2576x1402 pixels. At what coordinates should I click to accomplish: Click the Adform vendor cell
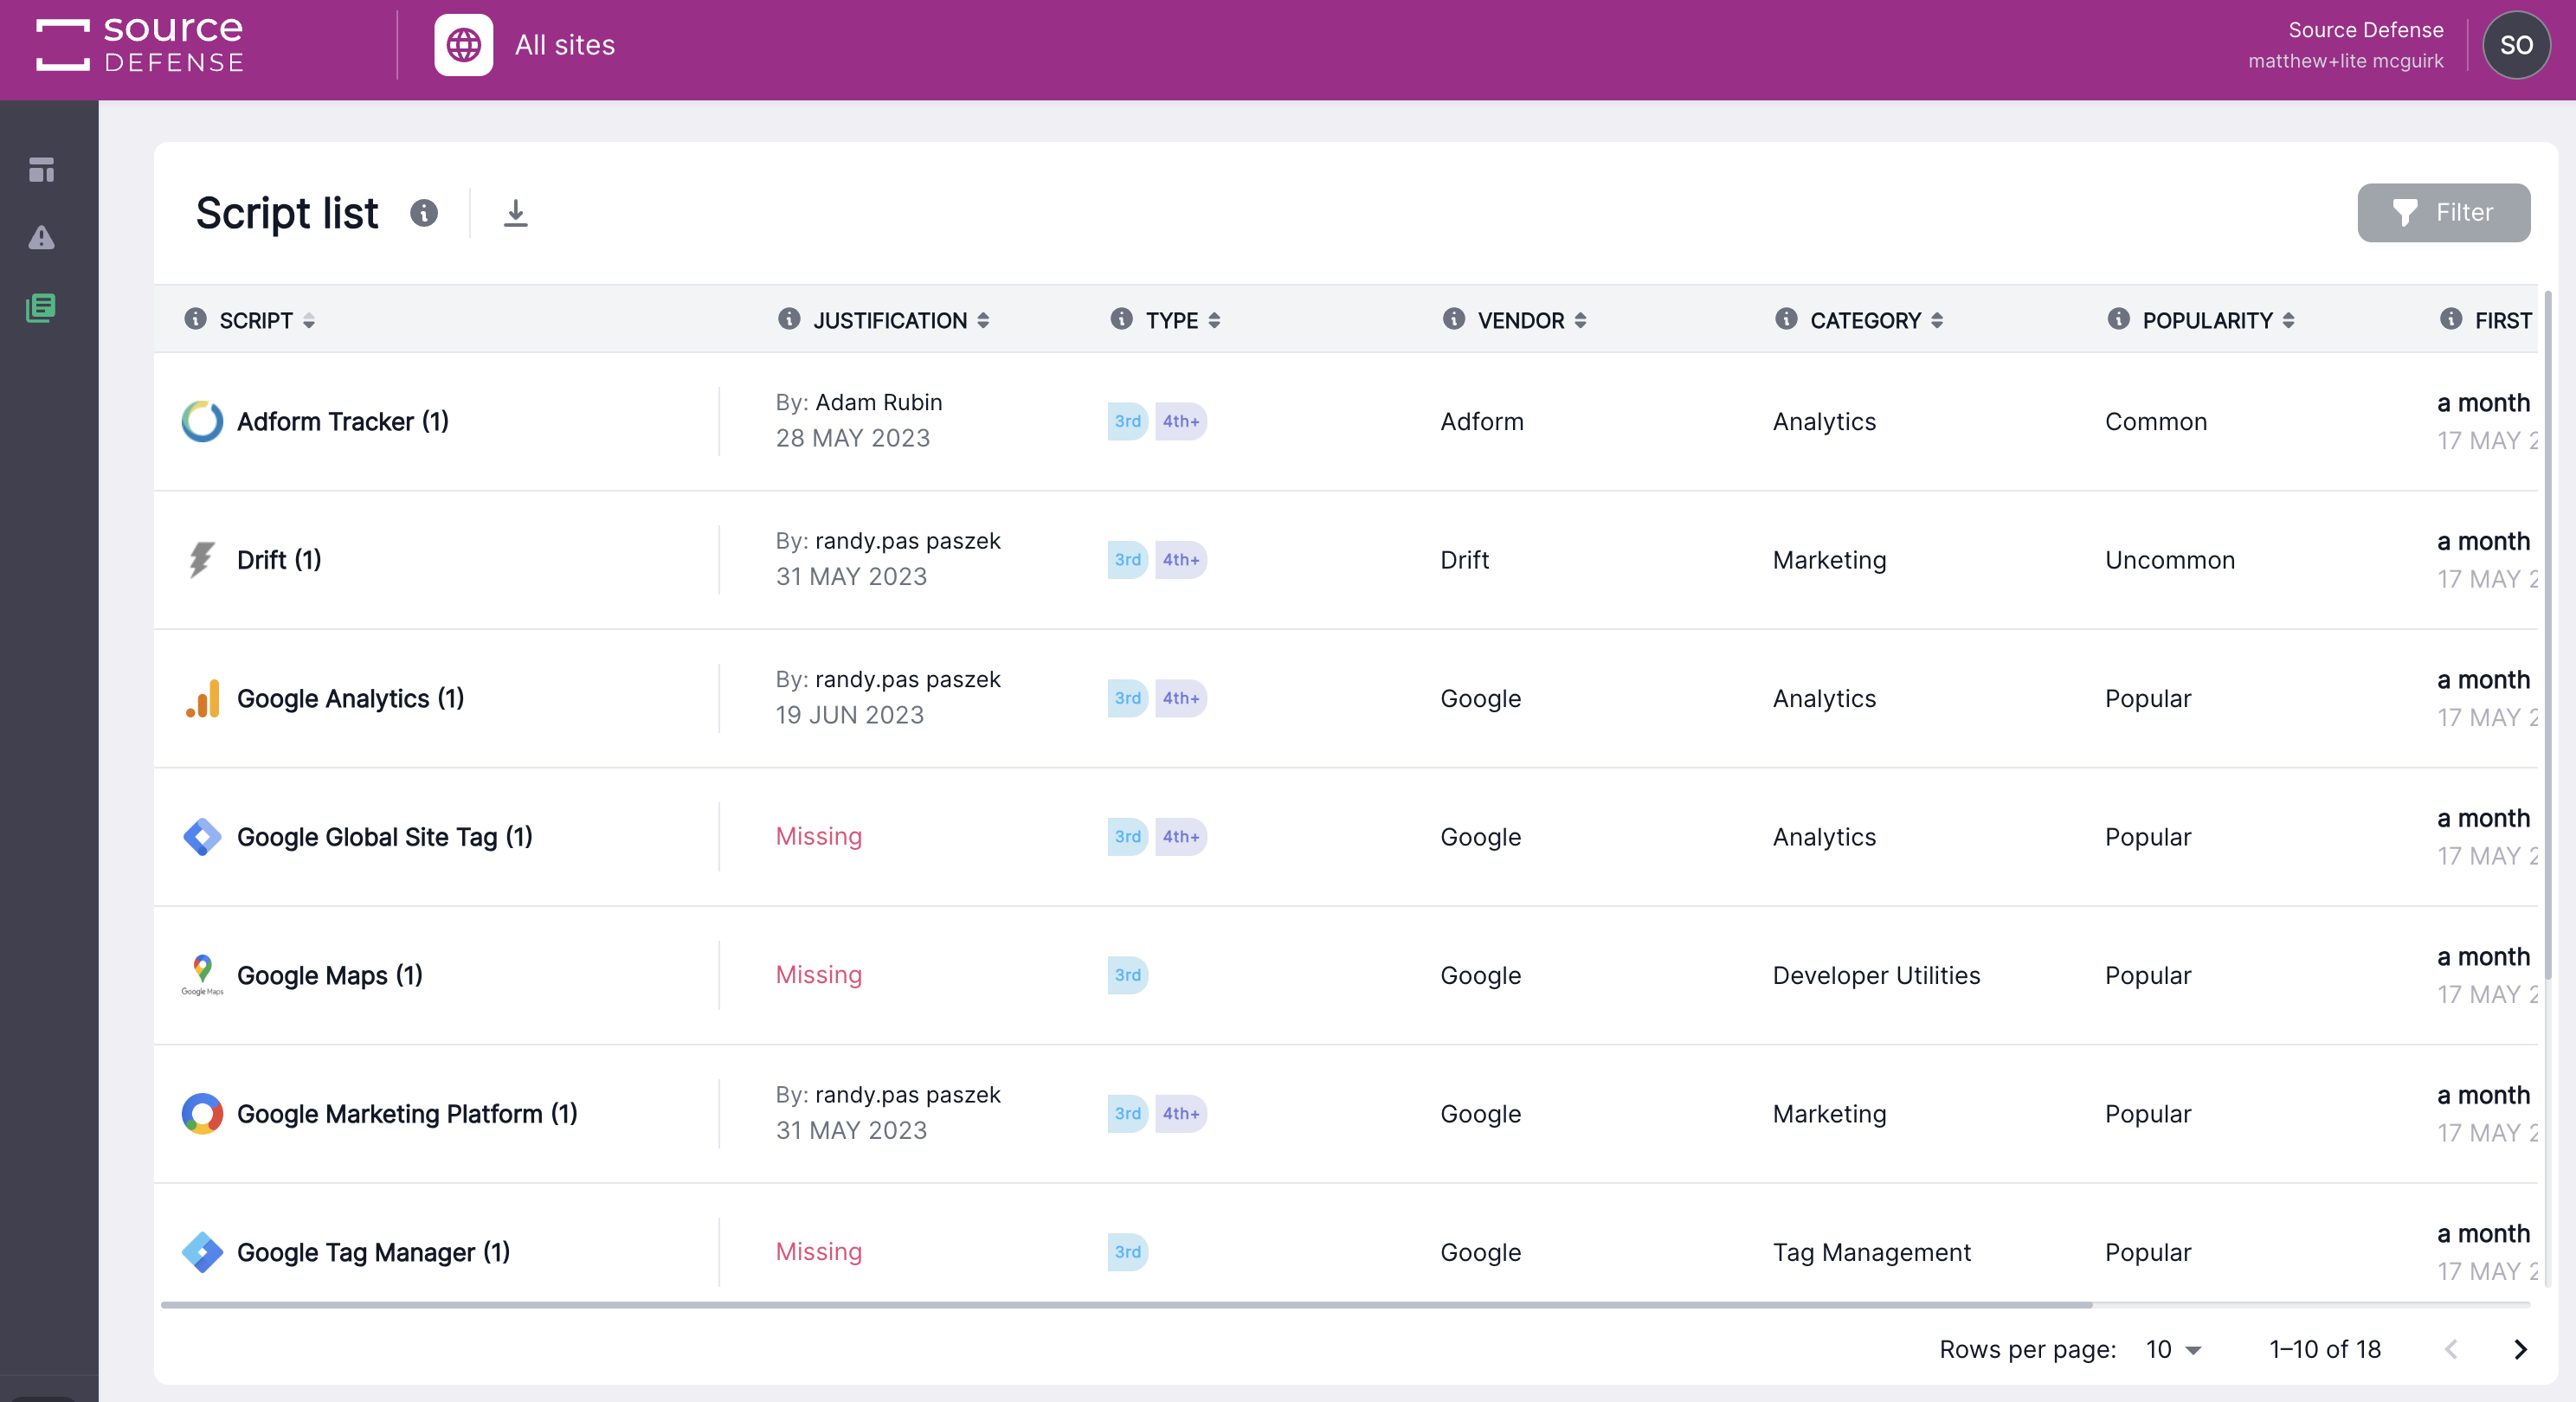pos(1481,421)
